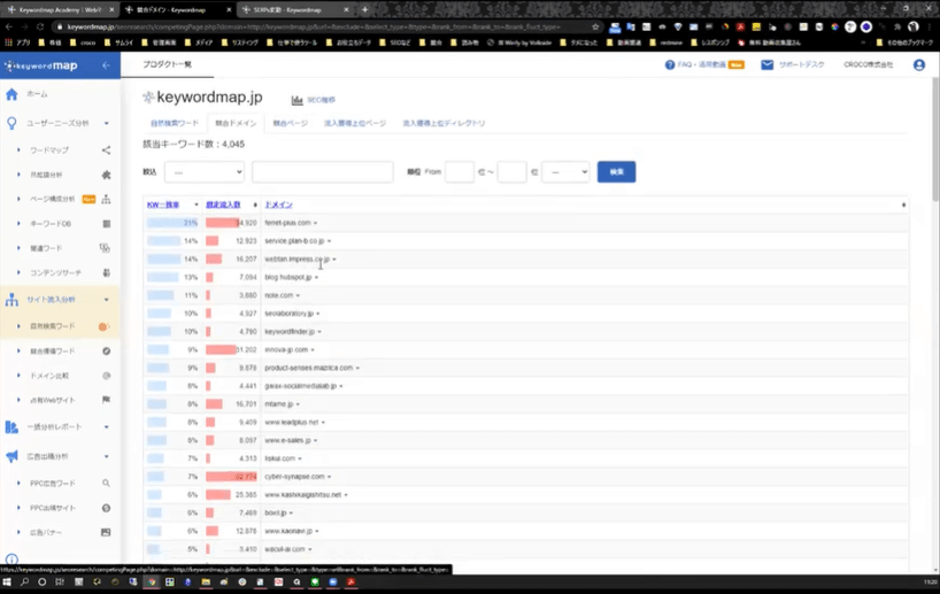Click the Windows taskbar search icon
The width and height of the screenshot is (941, 595).
[x=25, y=582]
